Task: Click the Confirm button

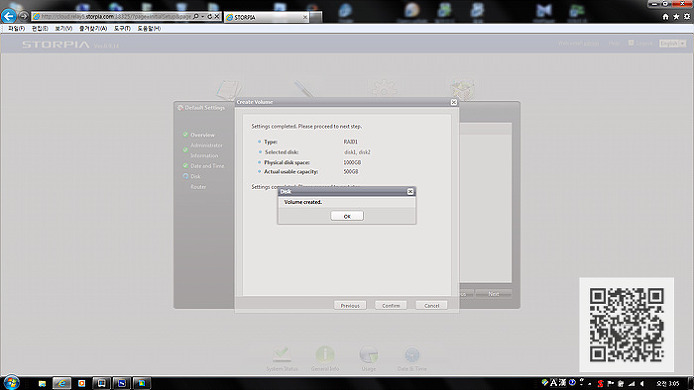Action: pos(391,305)
